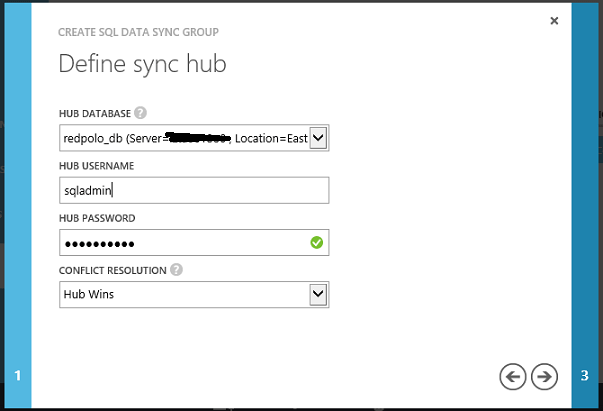Click the Define sync hub heading
This screenshot has width=603, height=411.
point(142,64)
